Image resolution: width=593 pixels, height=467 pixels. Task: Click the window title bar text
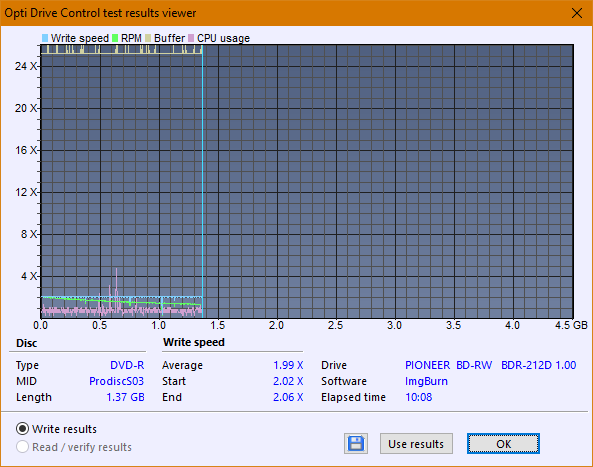(100, 13)
